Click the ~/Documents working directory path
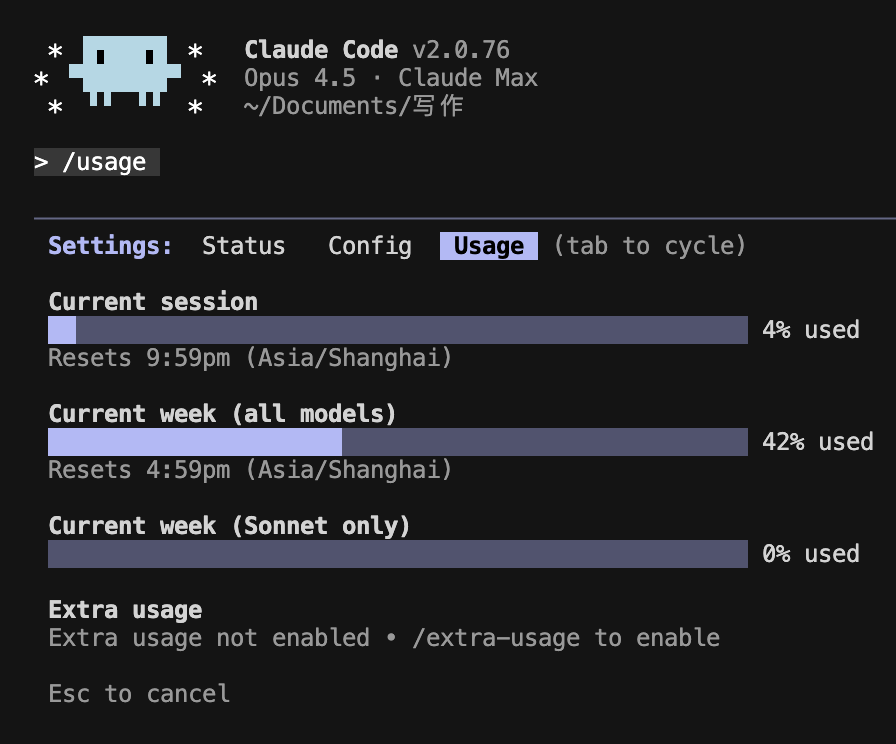The width and height of the screenshot is (896, 744). click(352, 106)
